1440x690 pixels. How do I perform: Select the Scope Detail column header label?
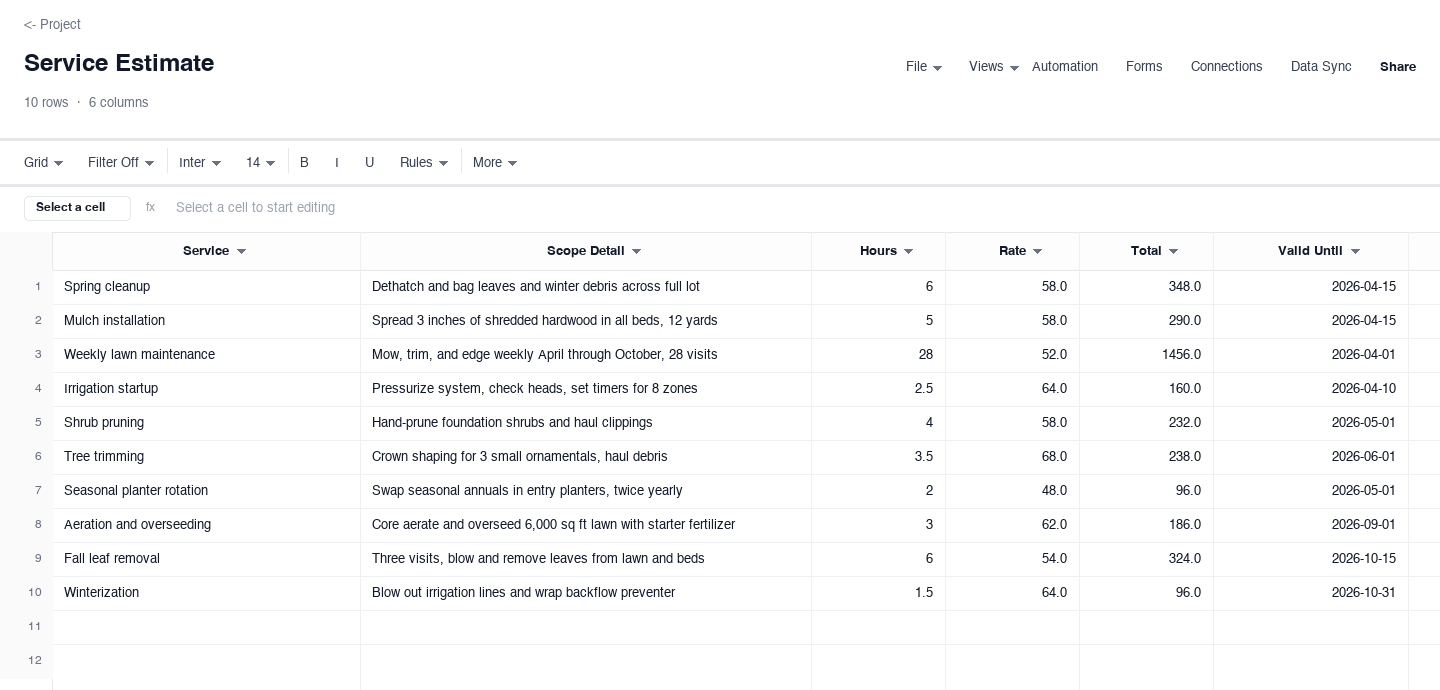(x=586, y=251)
